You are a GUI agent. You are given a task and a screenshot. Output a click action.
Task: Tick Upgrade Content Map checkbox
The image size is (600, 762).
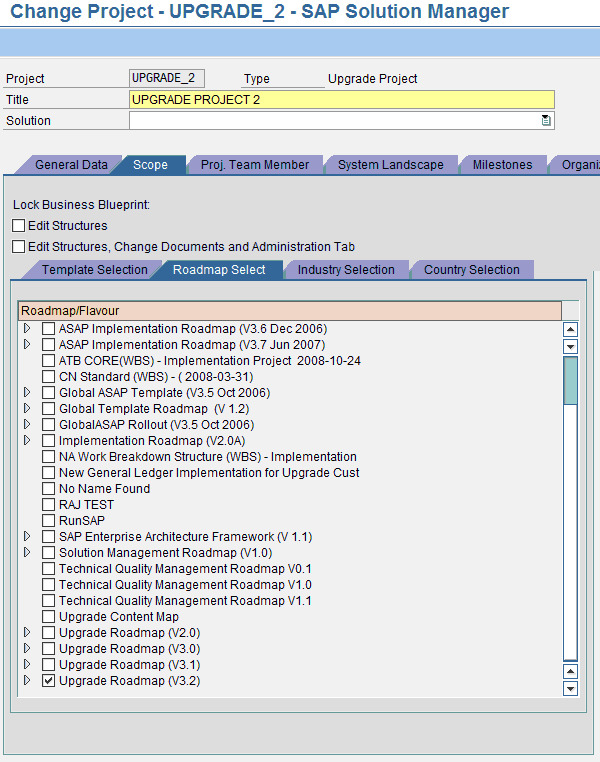(48, 617)
